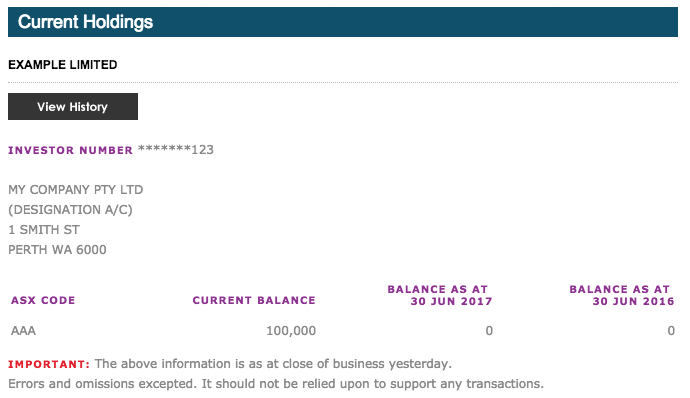Viewport: 690px width, 398px height.
Task: Click the 30 Jun 2016 balance value 0
Action: (671, 331)
